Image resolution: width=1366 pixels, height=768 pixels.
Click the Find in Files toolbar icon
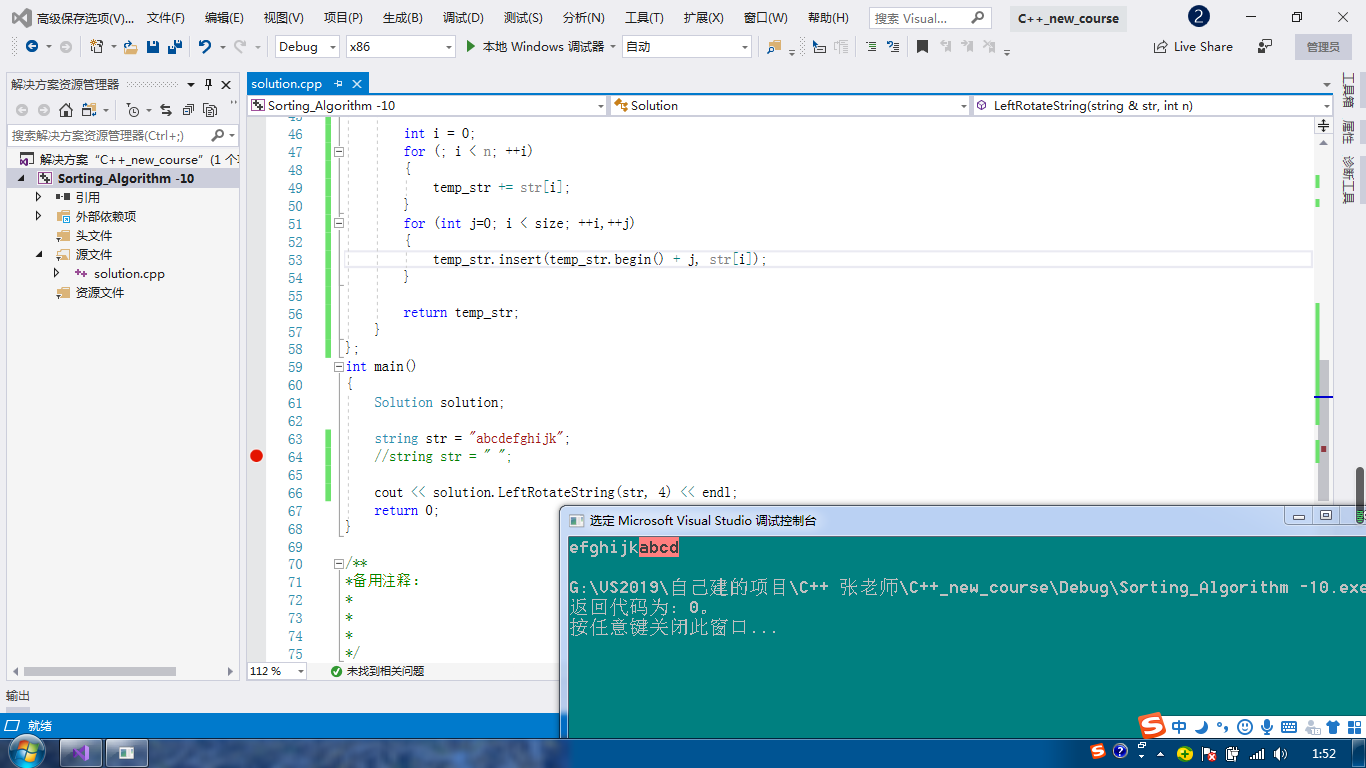774,46
